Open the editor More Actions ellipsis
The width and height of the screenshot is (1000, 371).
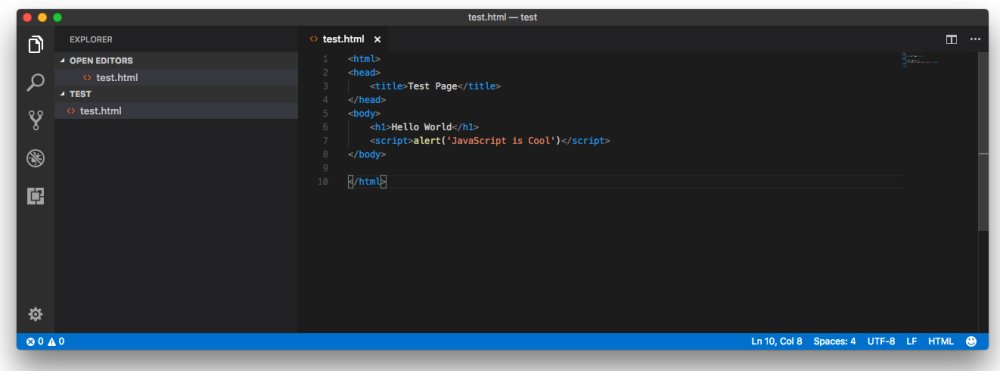975,40
